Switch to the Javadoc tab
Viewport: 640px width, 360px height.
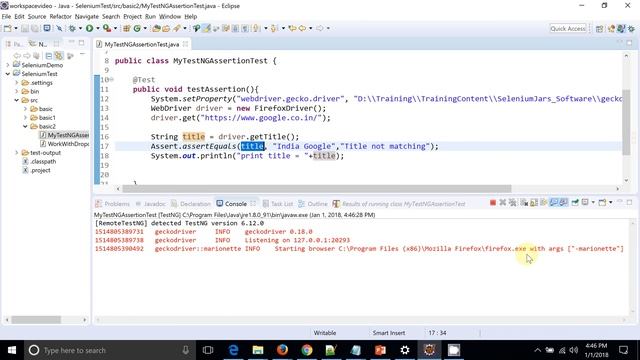click(x=151, y=204)
